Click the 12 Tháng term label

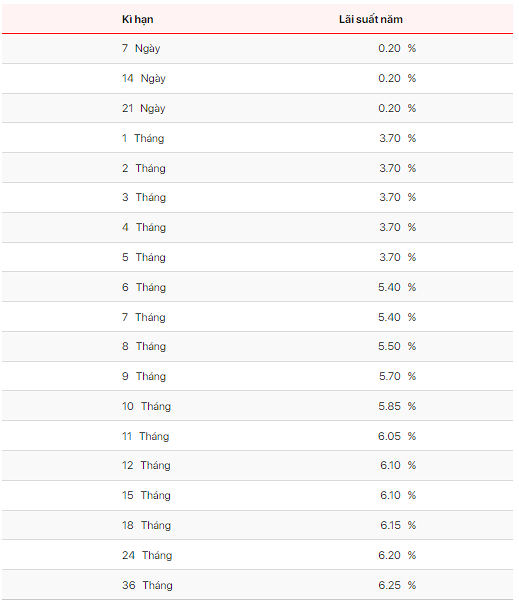(x=146, y=465)
